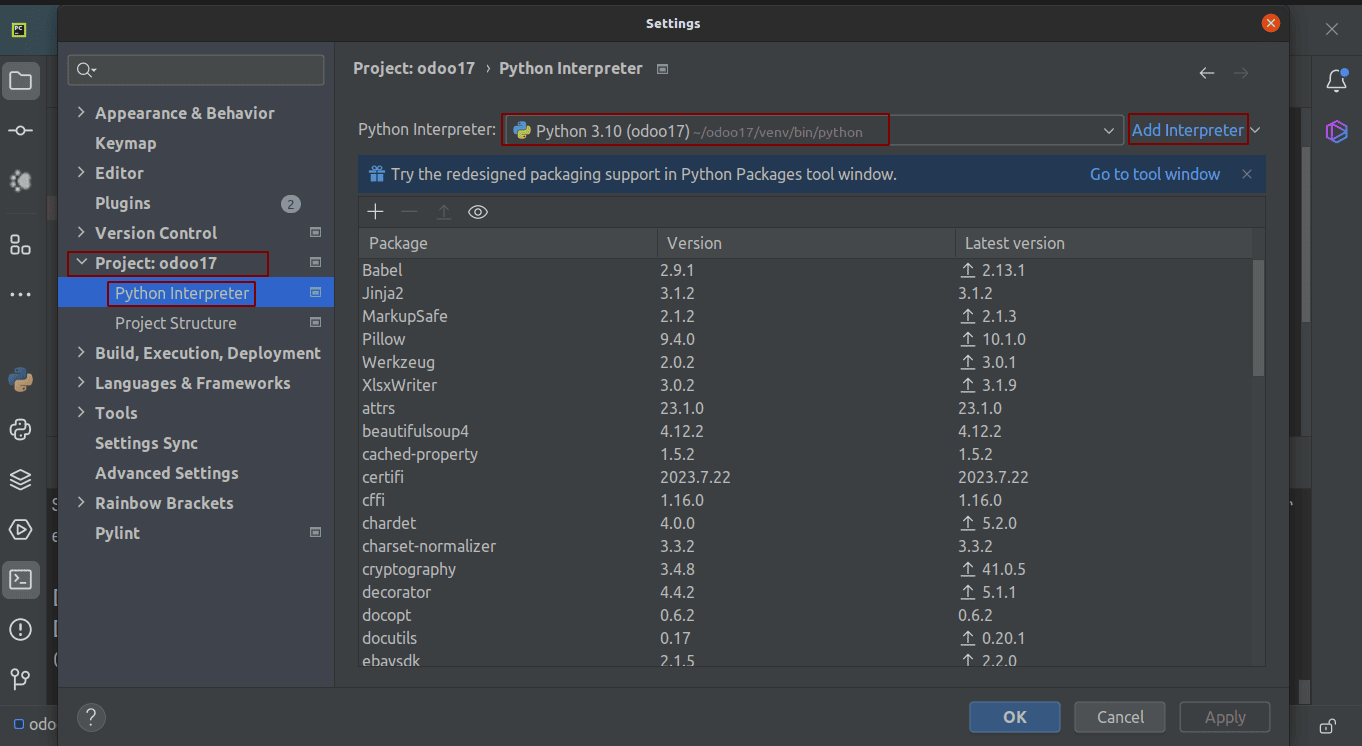Open the Python Console tool icon
1362x746 pixels.
[20, 430]
